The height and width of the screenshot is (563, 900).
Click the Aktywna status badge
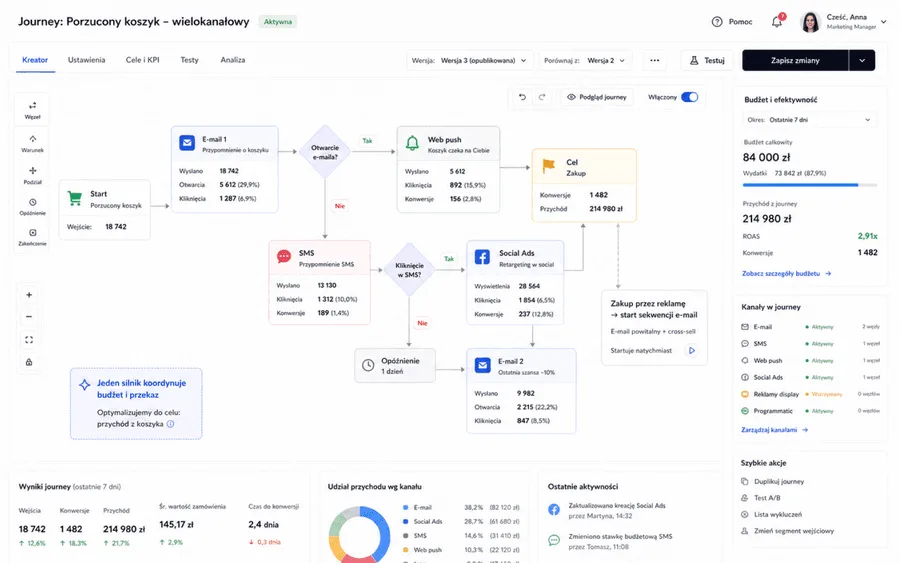tap(278, 22)
